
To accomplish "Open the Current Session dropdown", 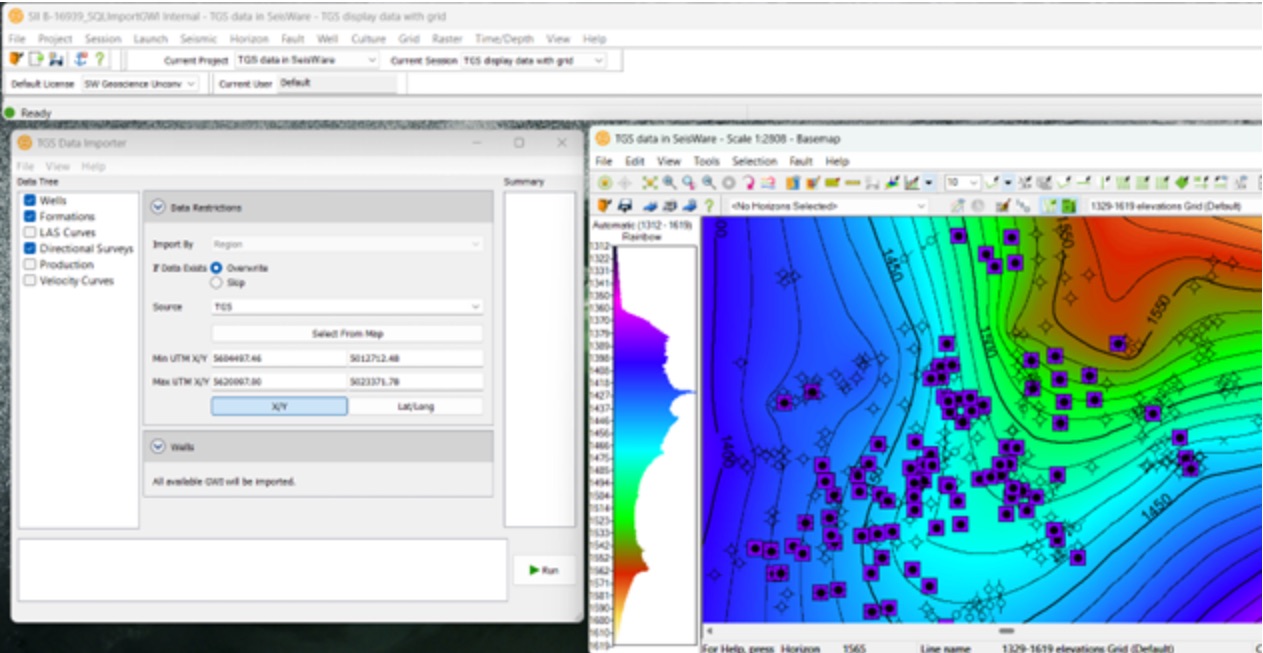I will coord(534,60).
